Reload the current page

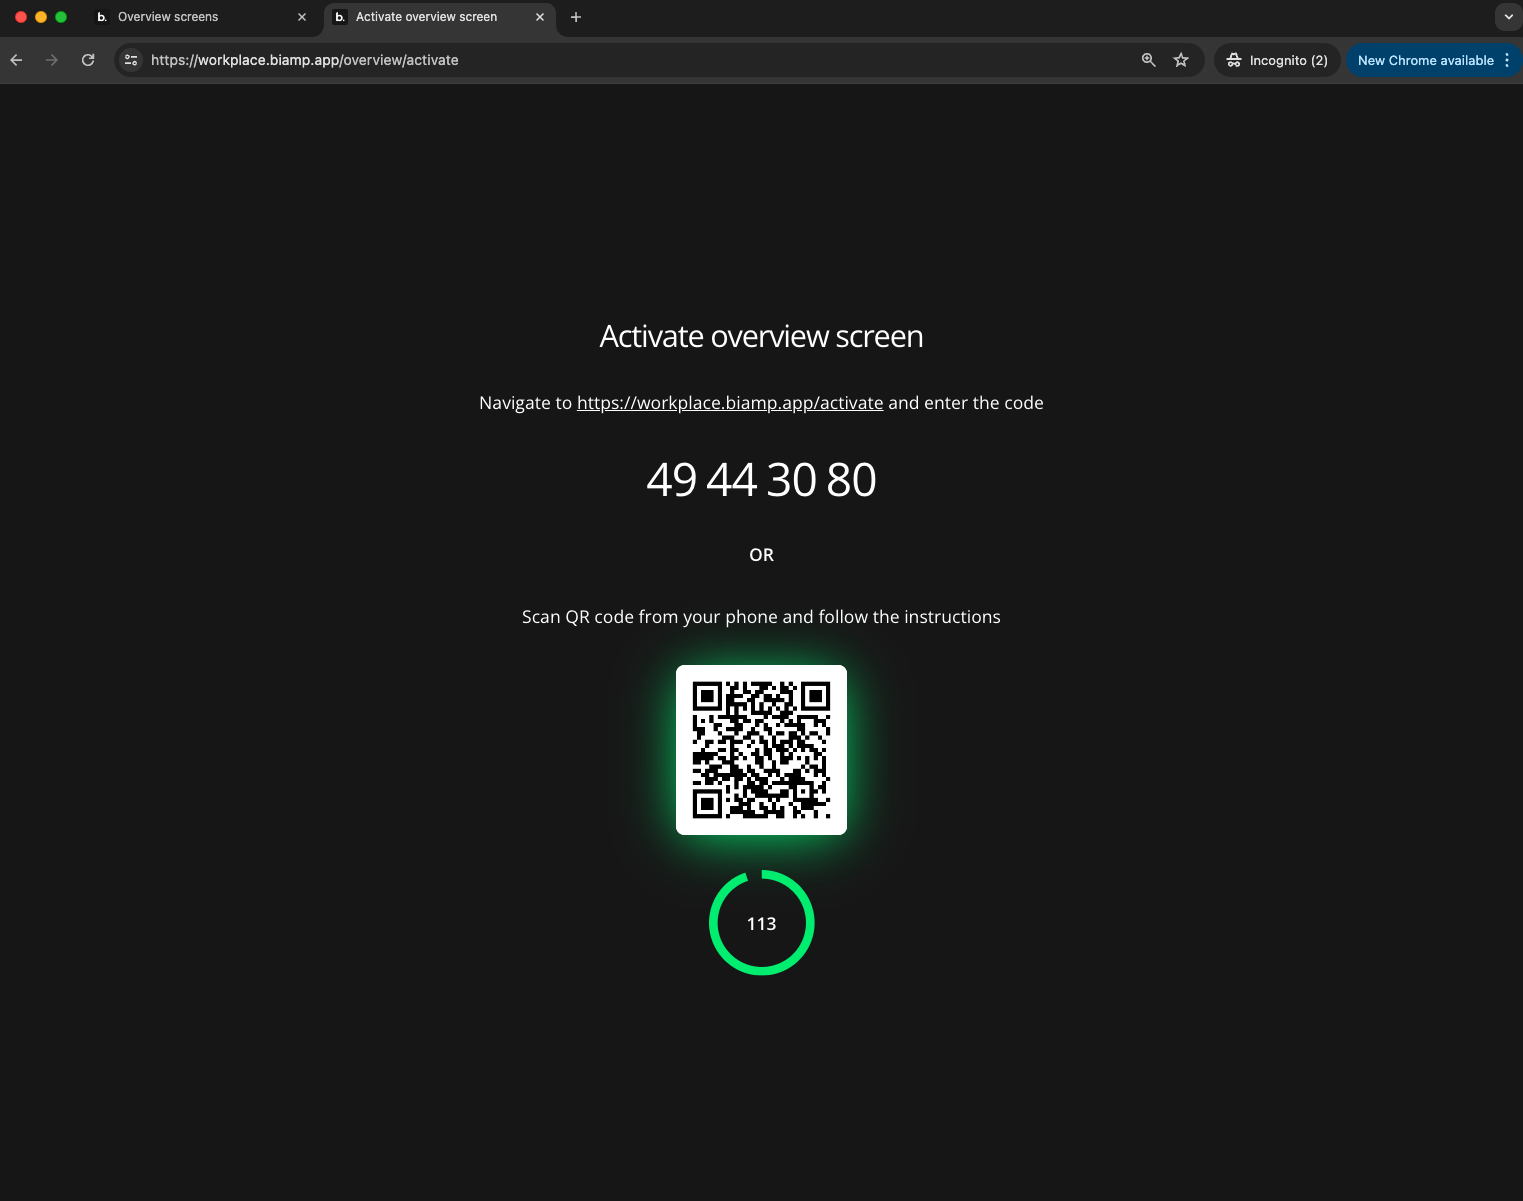(x=88, y=60)
